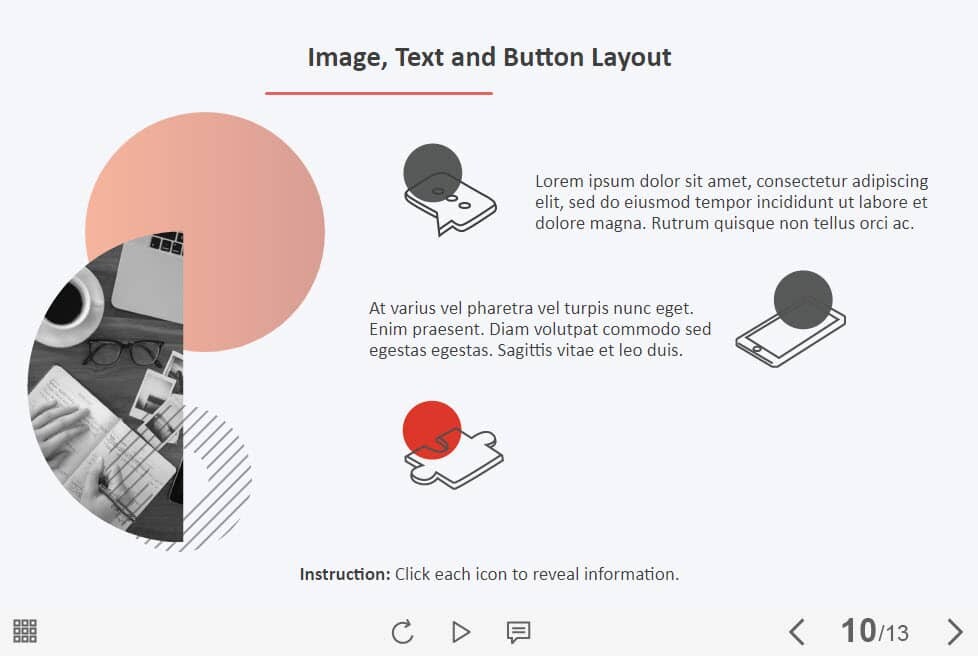Image resolution: width=978 pixels, height=656 pixels.
Task: Click the red underline beneath the title
Action: [378, 93]
